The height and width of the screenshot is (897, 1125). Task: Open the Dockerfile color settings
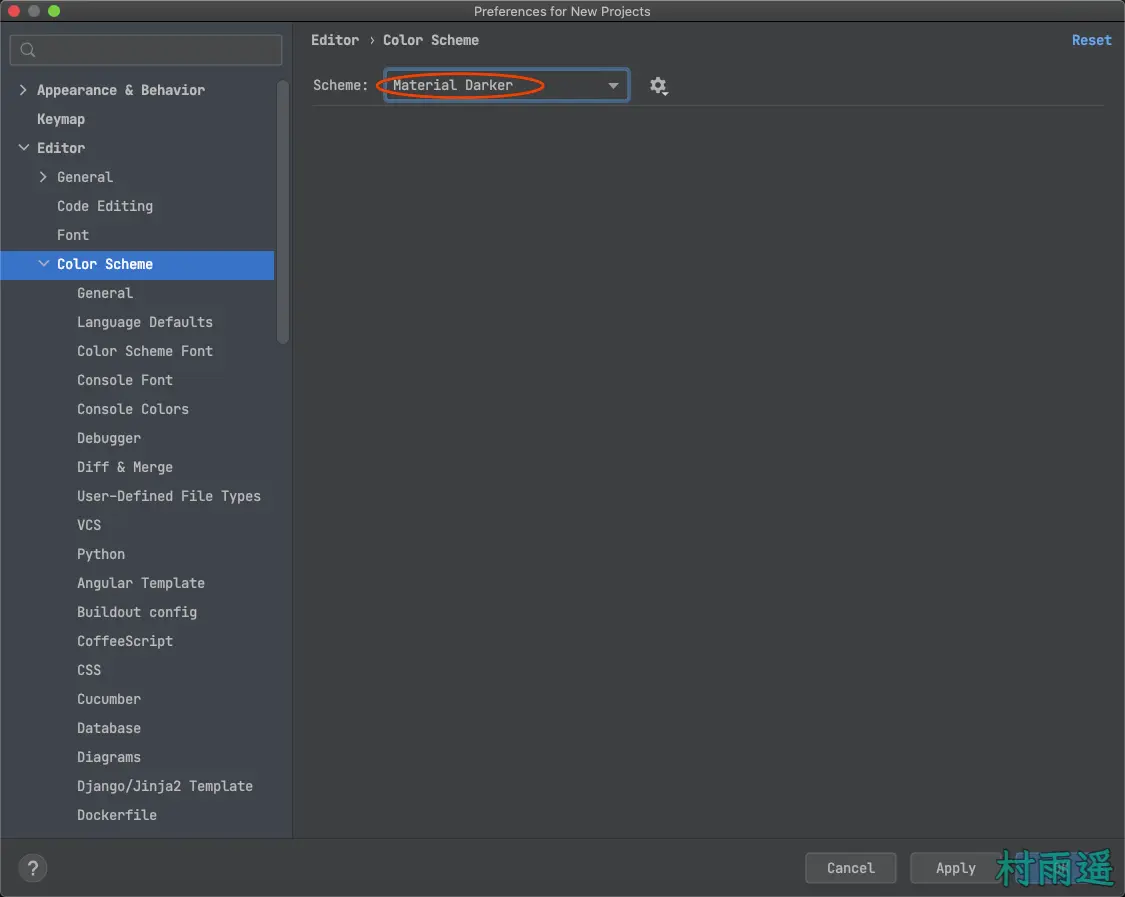[117, 815]
